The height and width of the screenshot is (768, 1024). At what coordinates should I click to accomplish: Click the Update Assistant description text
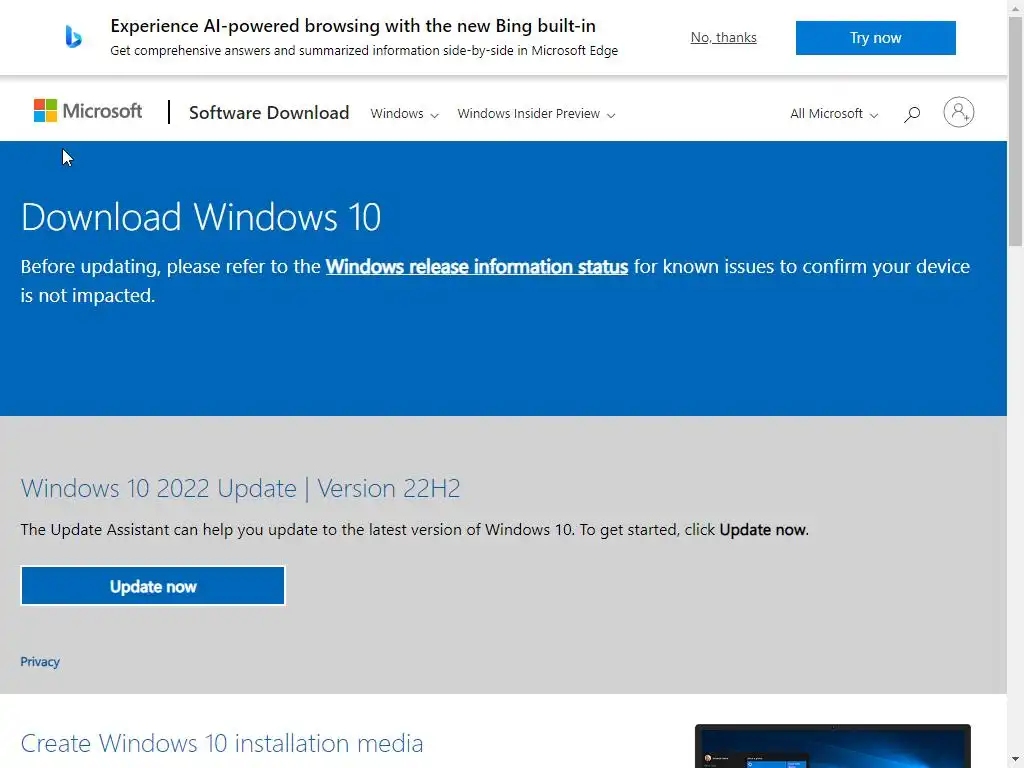click(414, 530)
